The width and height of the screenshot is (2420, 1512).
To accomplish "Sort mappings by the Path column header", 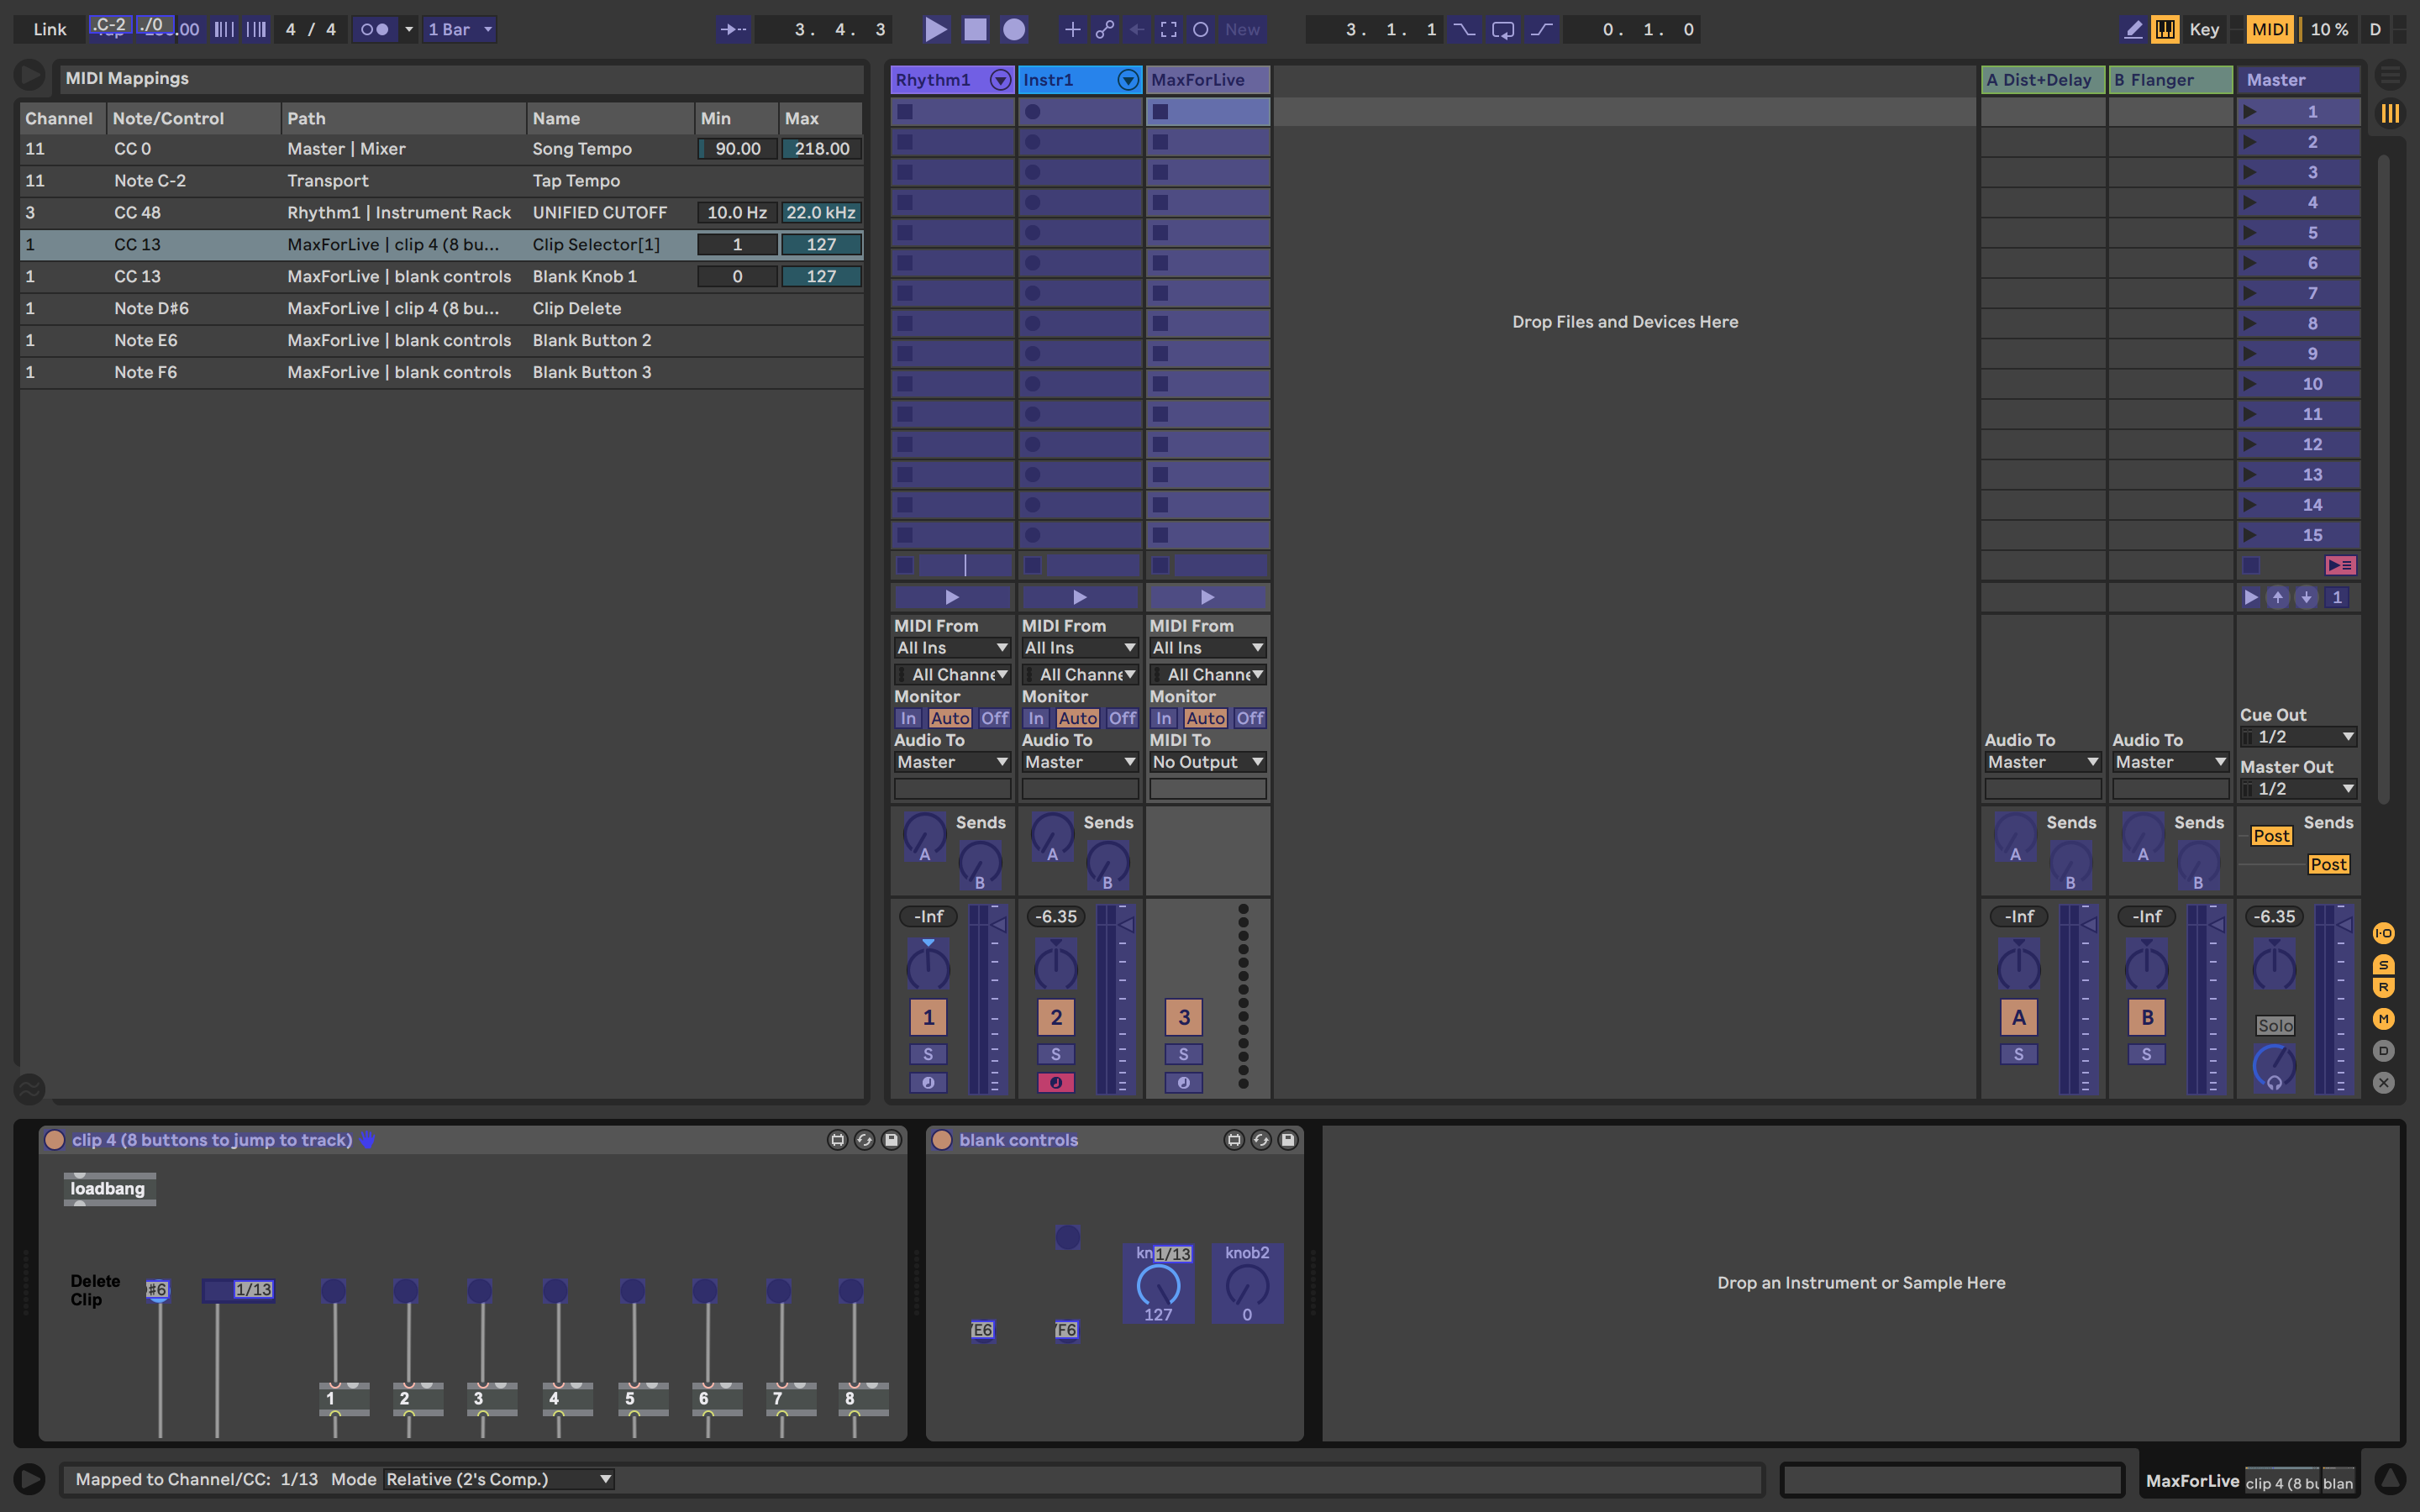I will pos(404,118).
